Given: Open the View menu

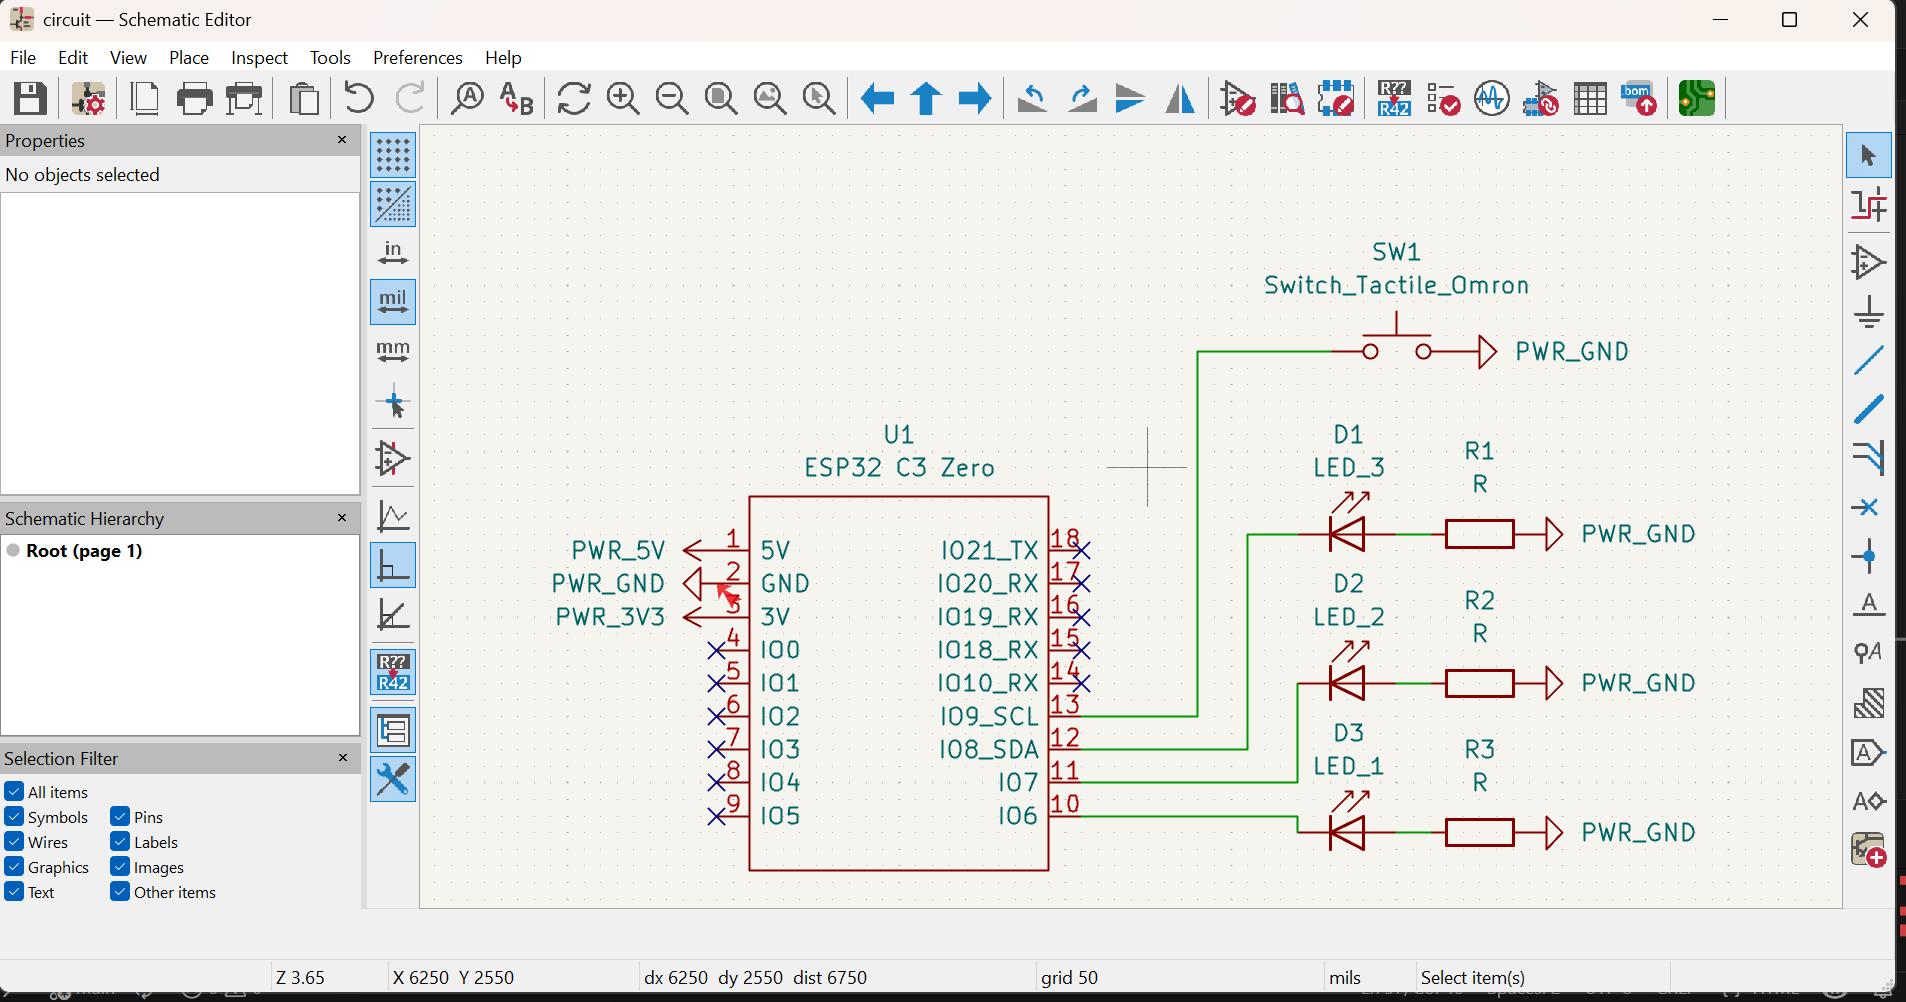Looking at the screenshot, I should coord(128,58).
